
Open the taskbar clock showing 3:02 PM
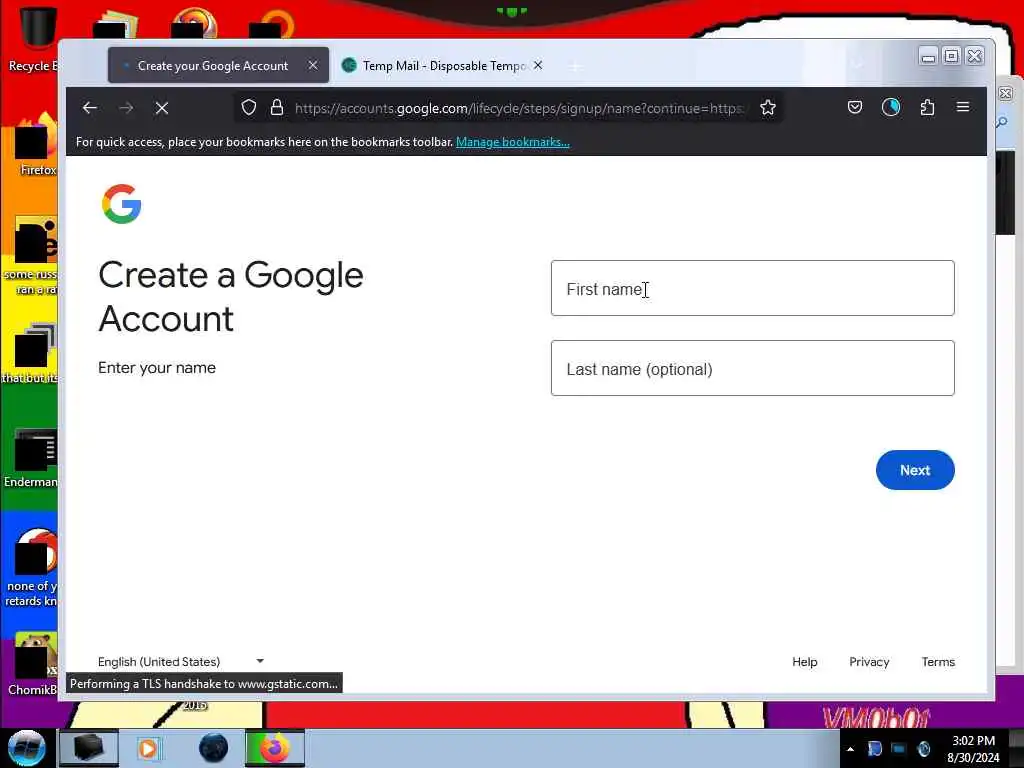[x=973, y=749]
